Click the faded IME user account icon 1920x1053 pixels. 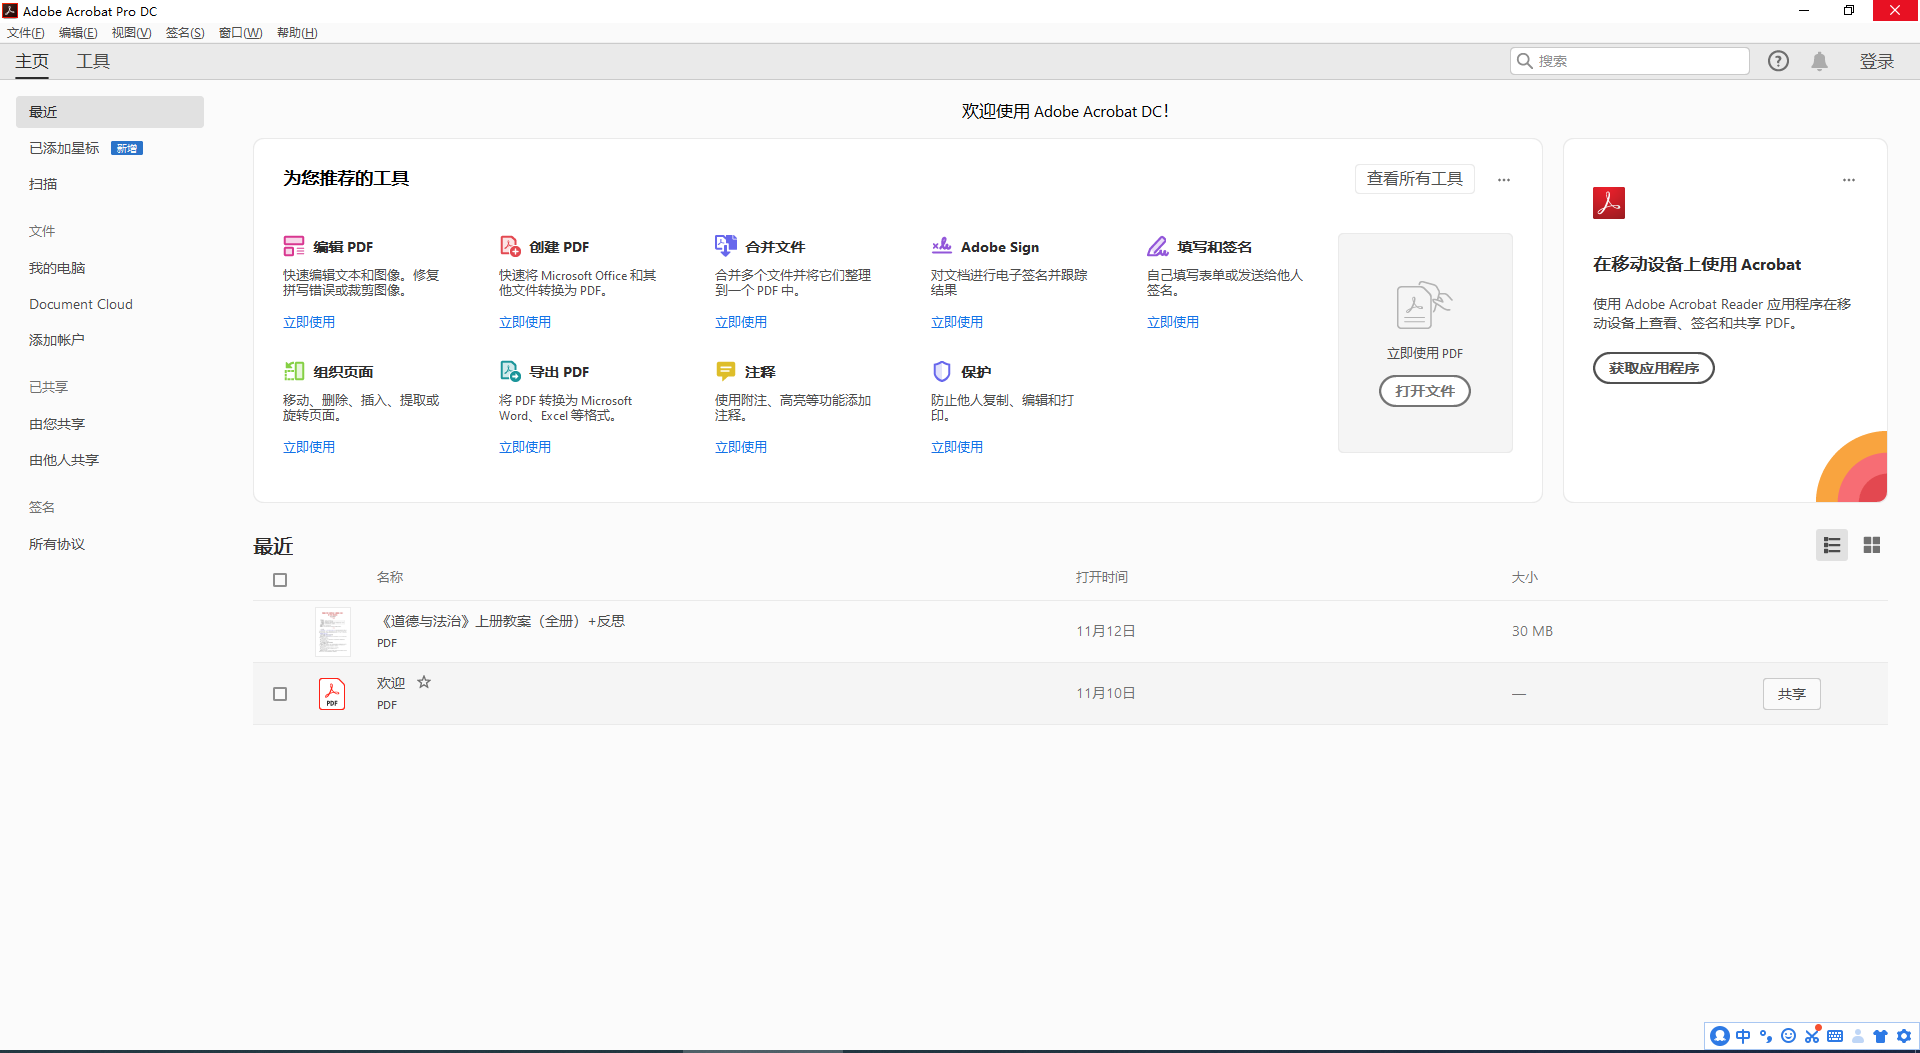1858,1036
